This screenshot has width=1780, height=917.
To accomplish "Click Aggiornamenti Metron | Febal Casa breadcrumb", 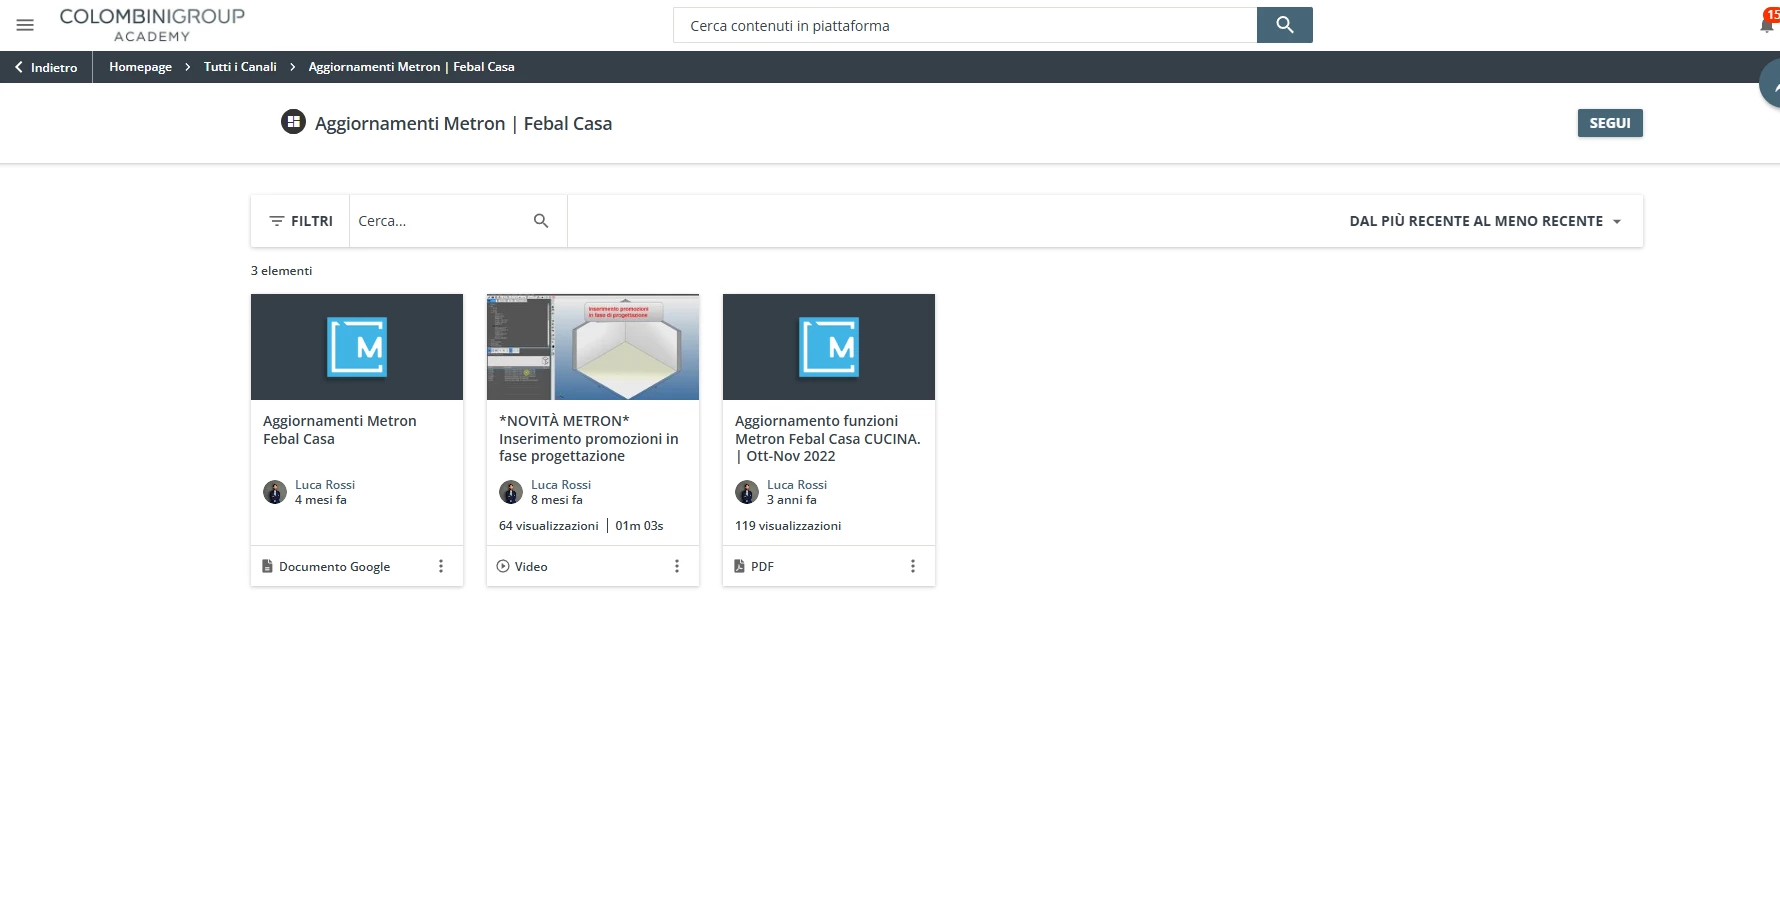I will coord(411,67).
